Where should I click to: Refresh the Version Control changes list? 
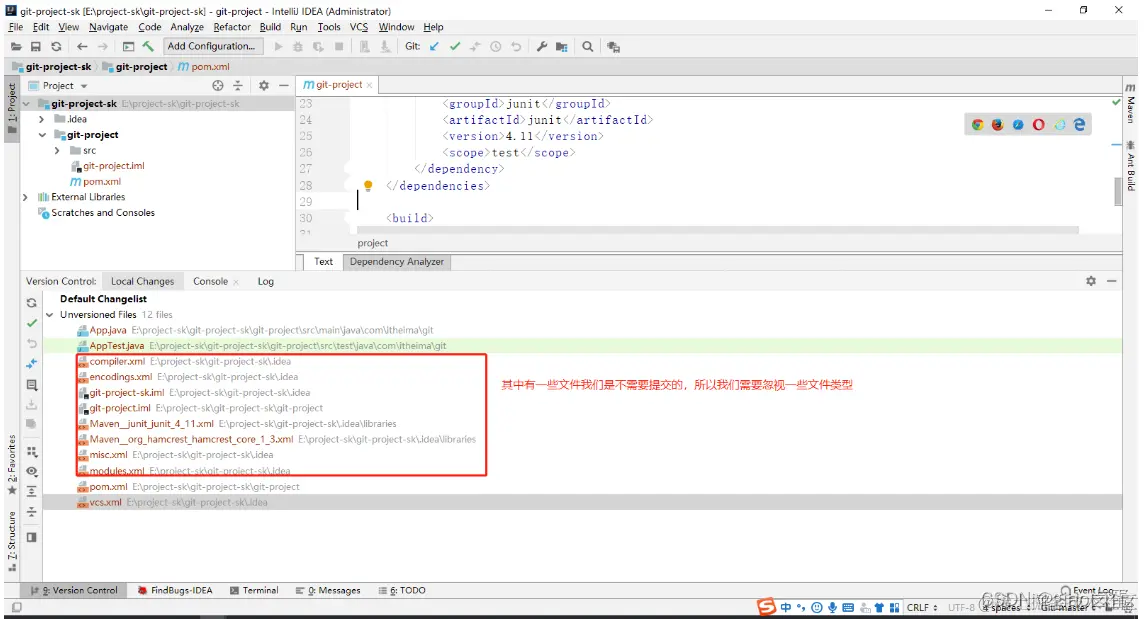coord(31,303)
